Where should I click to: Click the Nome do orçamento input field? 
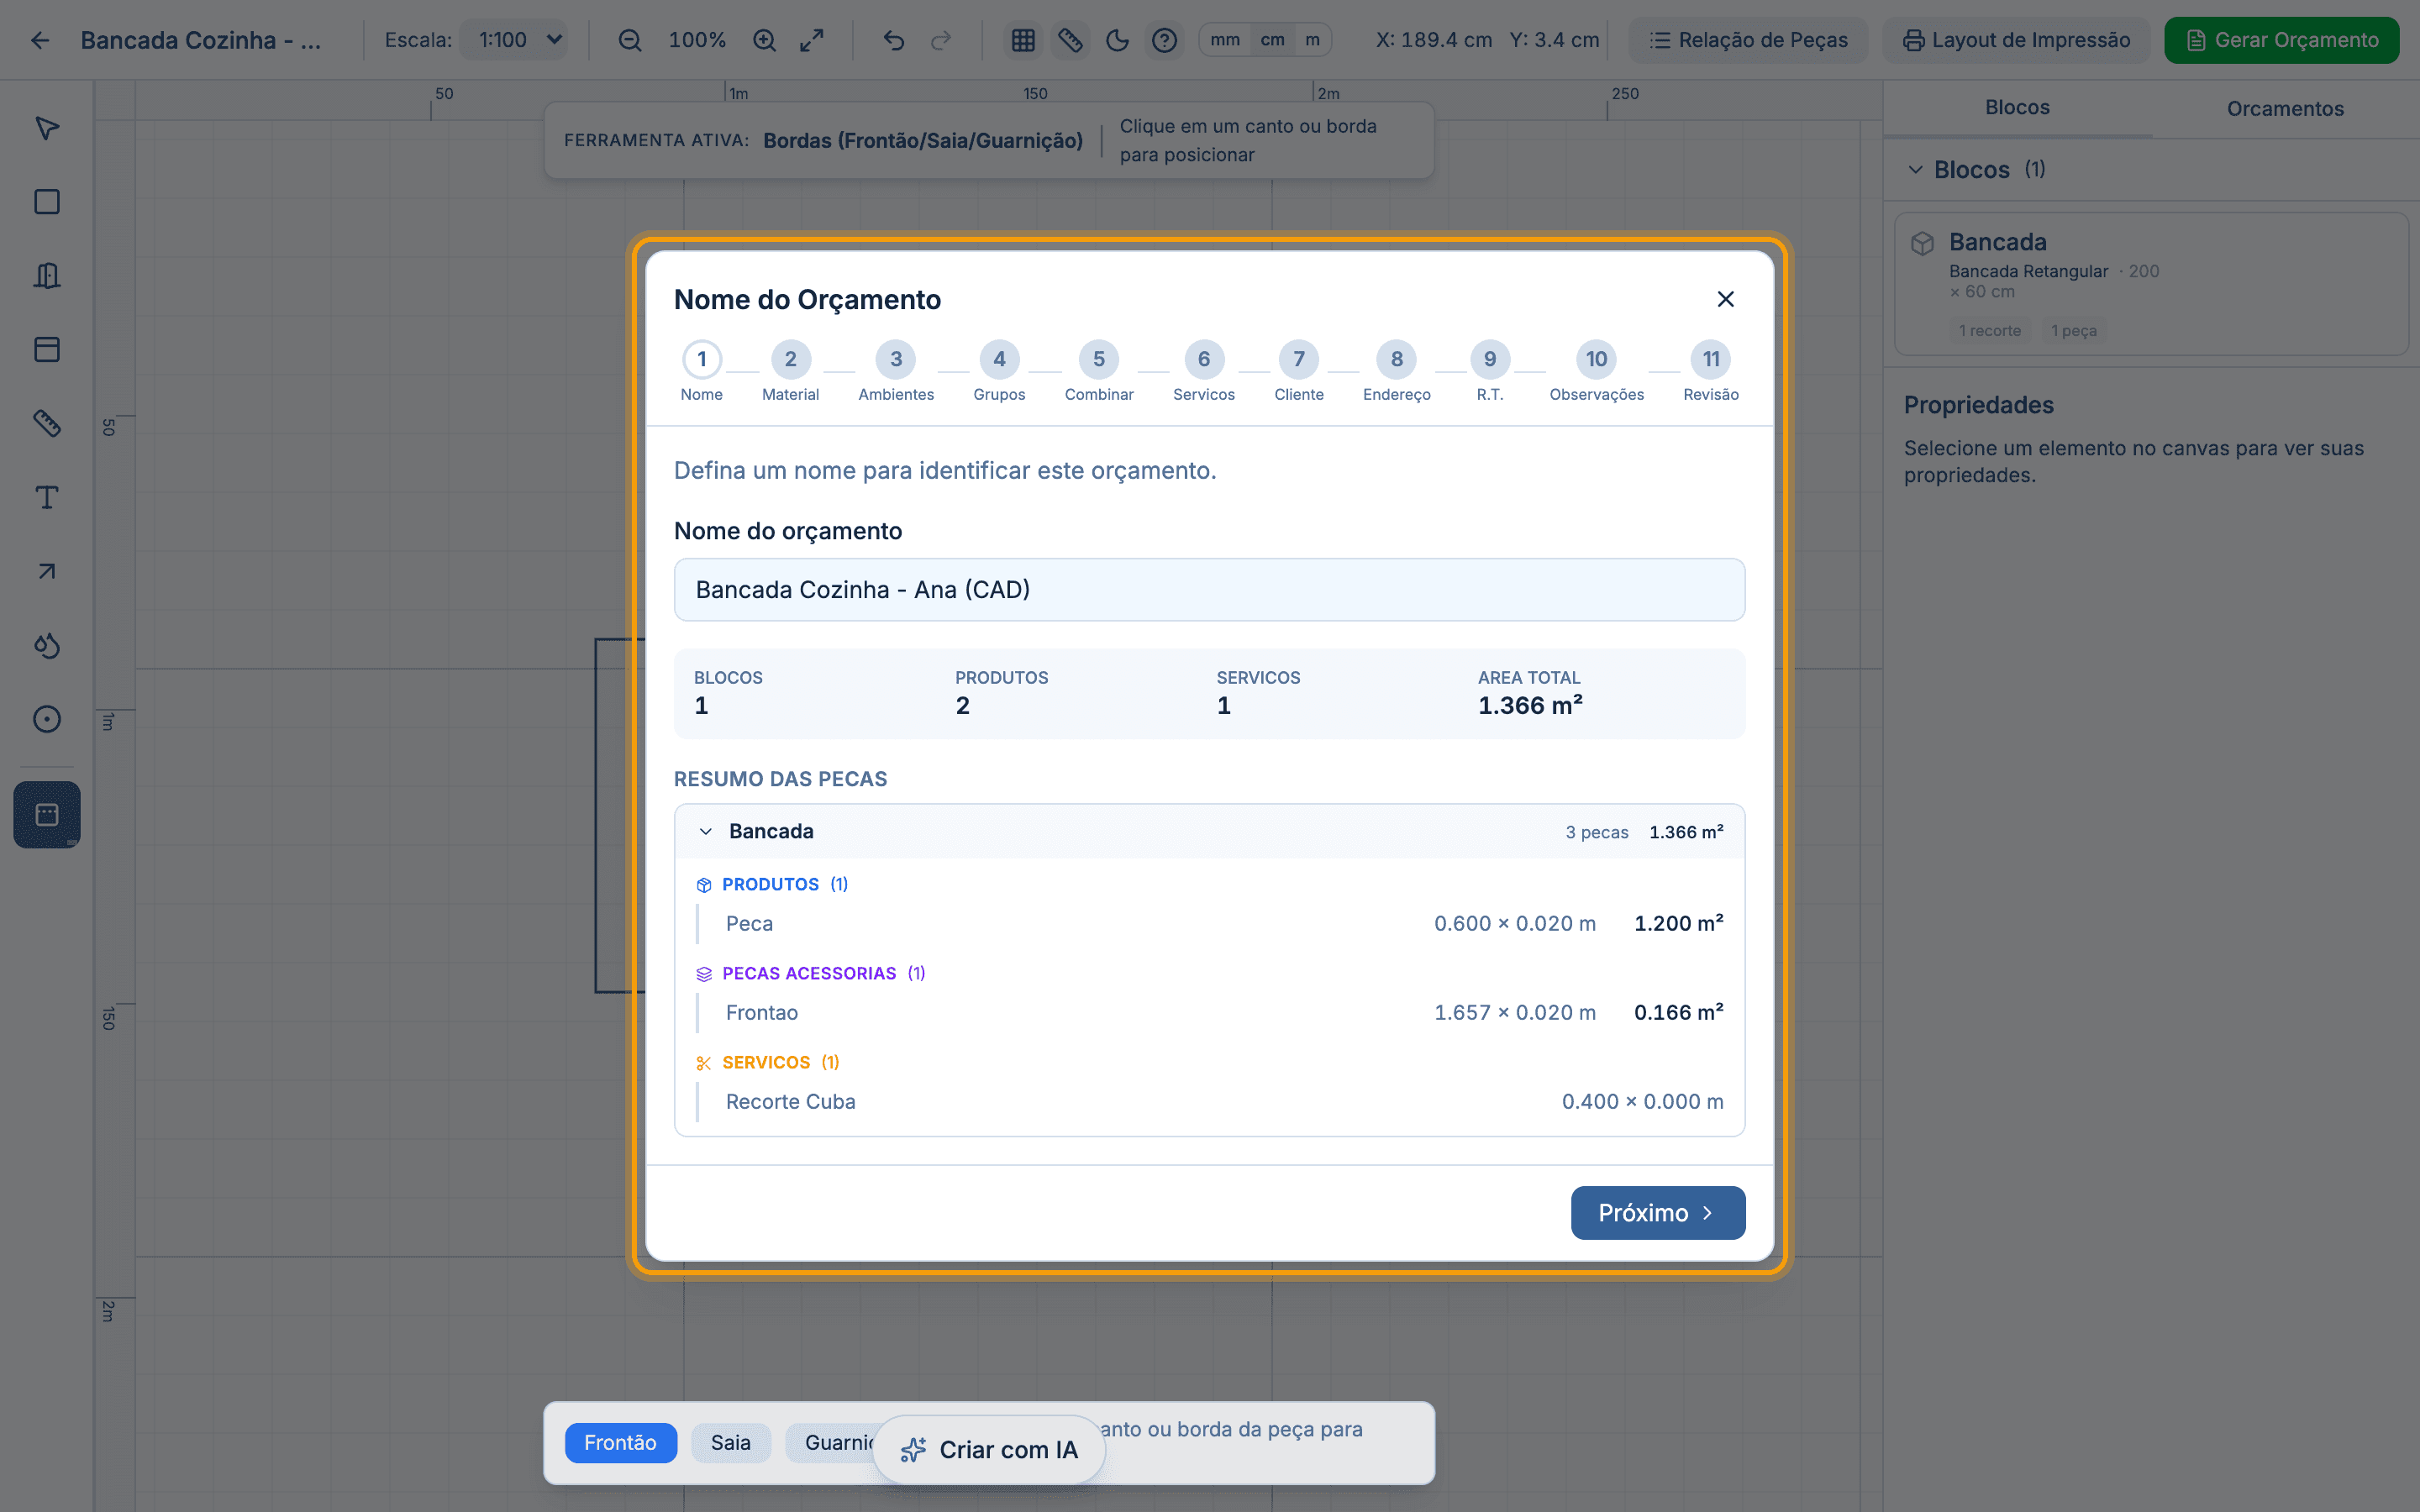pyautogui.click(x=1209, y=590)
